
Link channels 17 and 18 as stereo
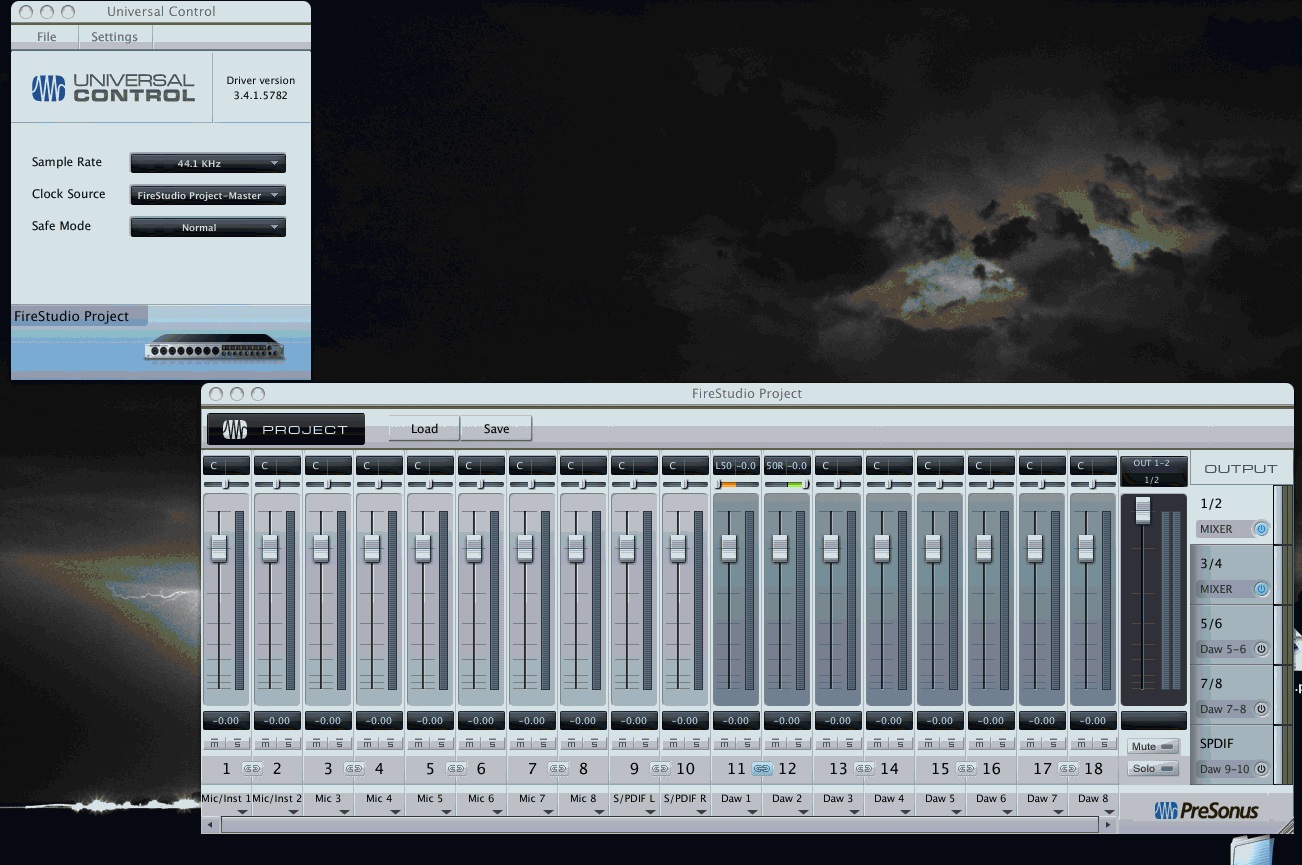point(1068,769)
